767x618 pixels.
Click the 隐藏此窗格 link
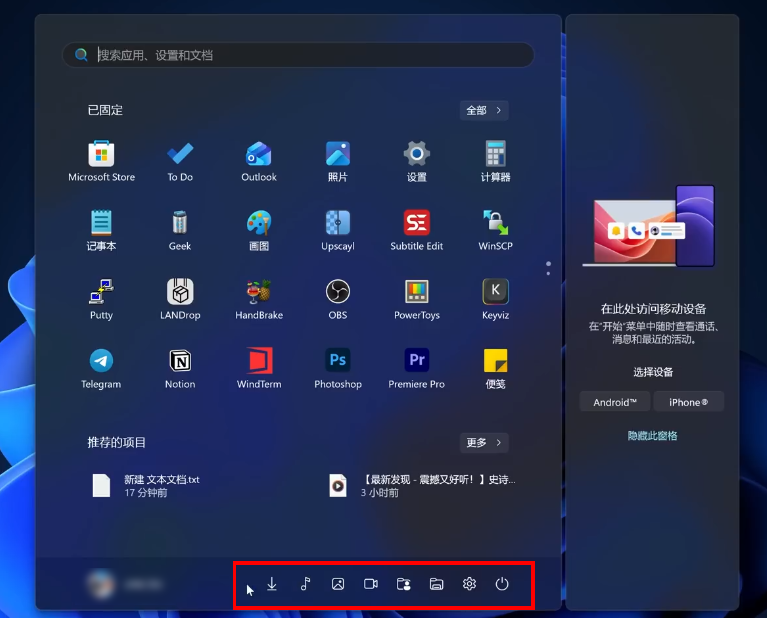(x=652, y=435)
